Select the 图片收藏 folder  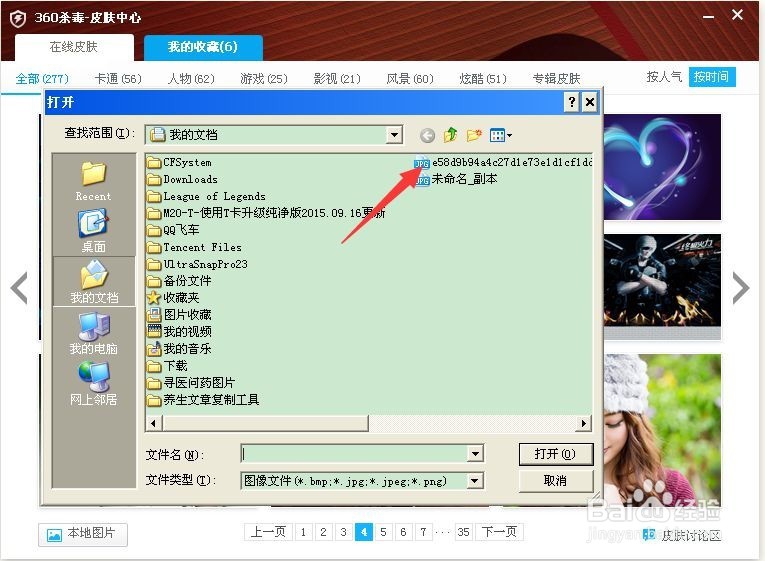[x=179, y=315]
